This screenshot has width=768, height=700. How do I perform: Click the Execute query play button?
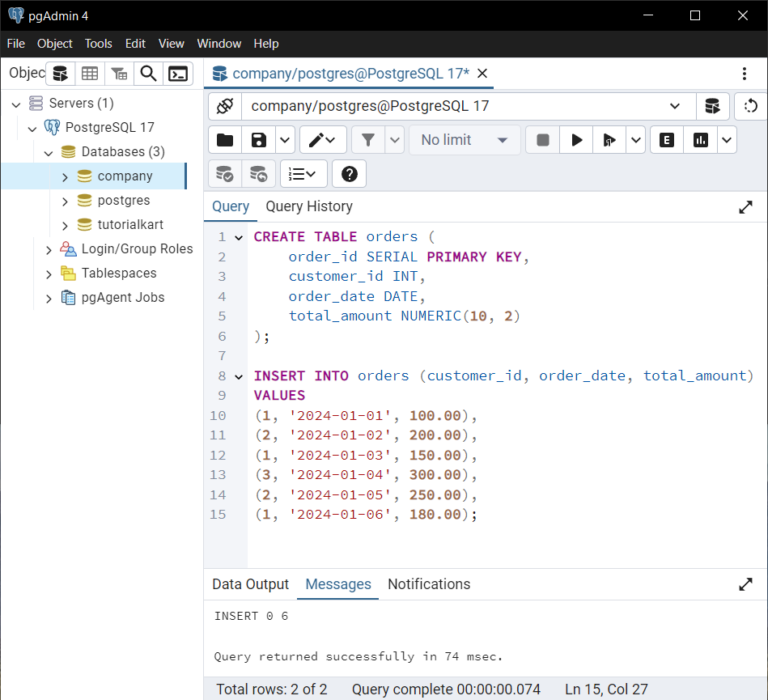tap(576, 140)
